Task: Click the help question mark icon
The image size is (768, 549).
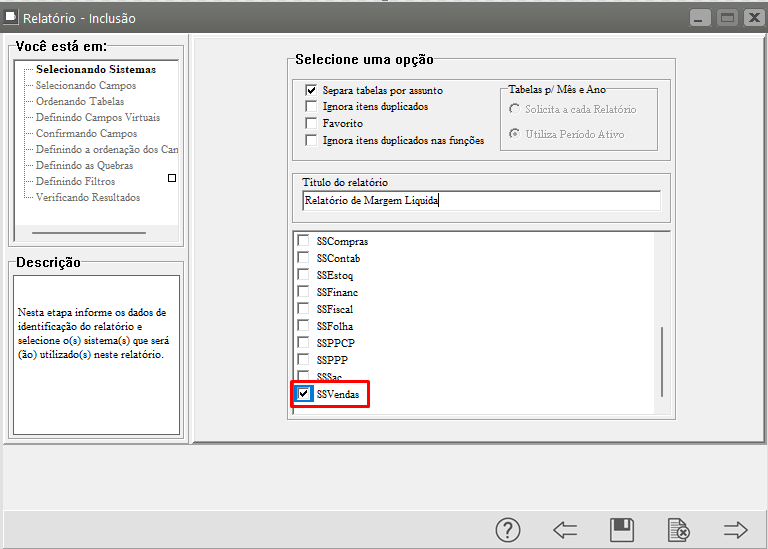Action: (508, 530)
